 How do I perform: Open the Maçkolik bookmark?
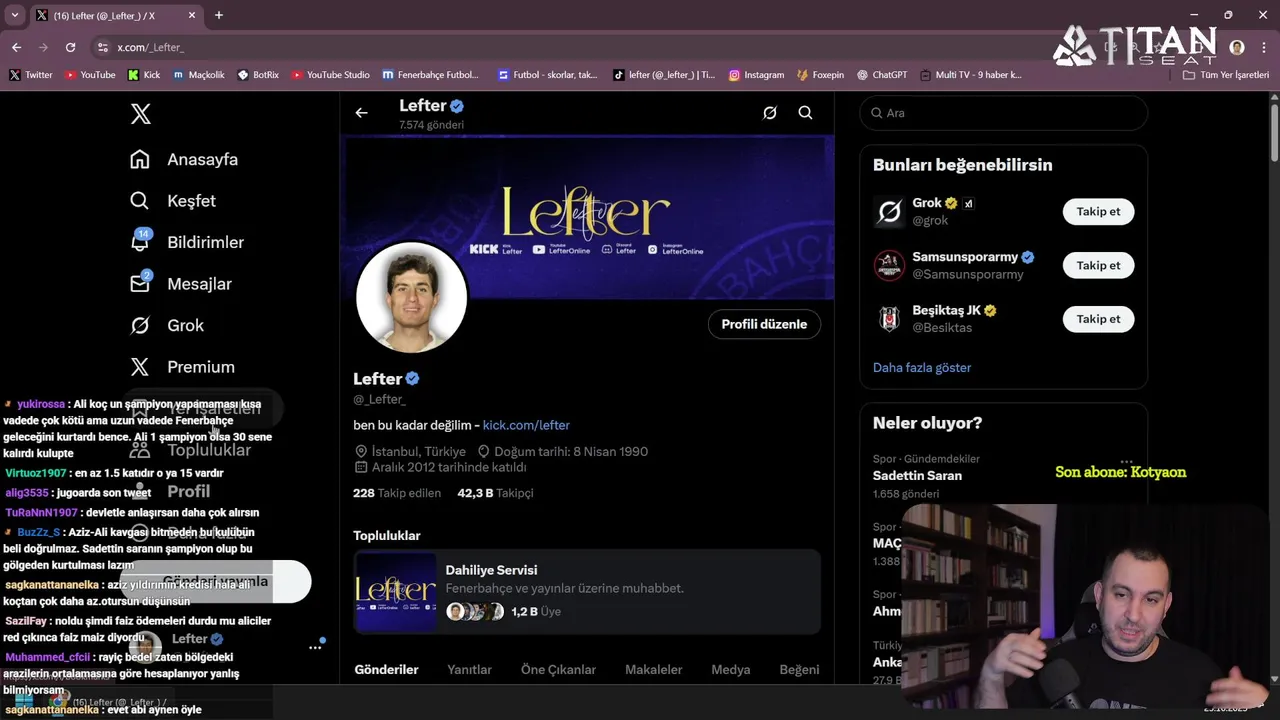click(x=199, y=75)
